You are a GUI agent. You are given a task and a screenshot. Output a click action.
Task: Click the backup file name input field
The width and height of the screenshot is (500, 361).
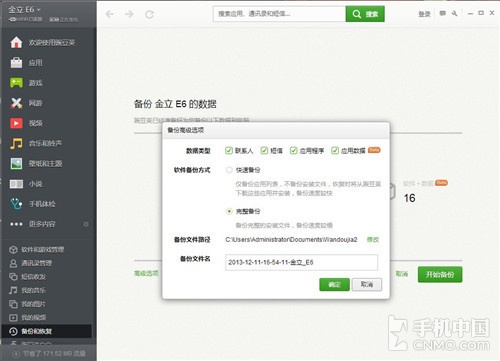[301, 262]
